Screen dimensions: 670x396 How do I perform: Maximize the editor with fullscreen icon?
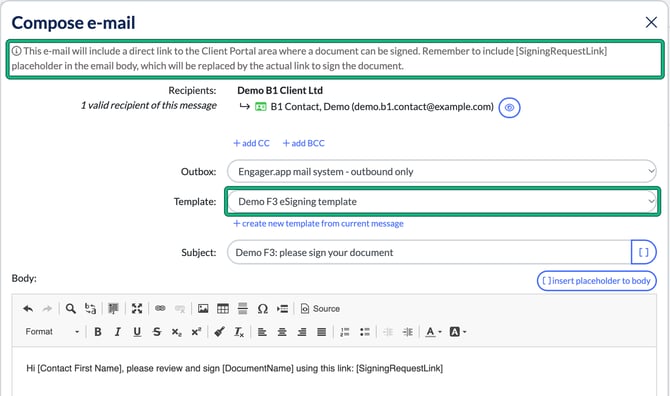137,308
